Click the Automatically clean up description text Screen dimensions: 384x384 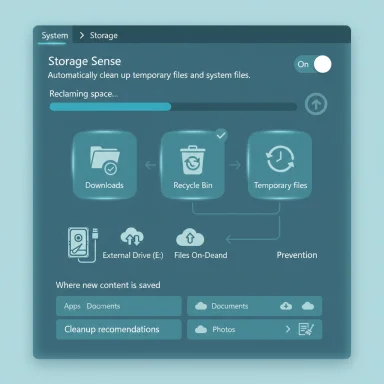click(x=149, y=75)
